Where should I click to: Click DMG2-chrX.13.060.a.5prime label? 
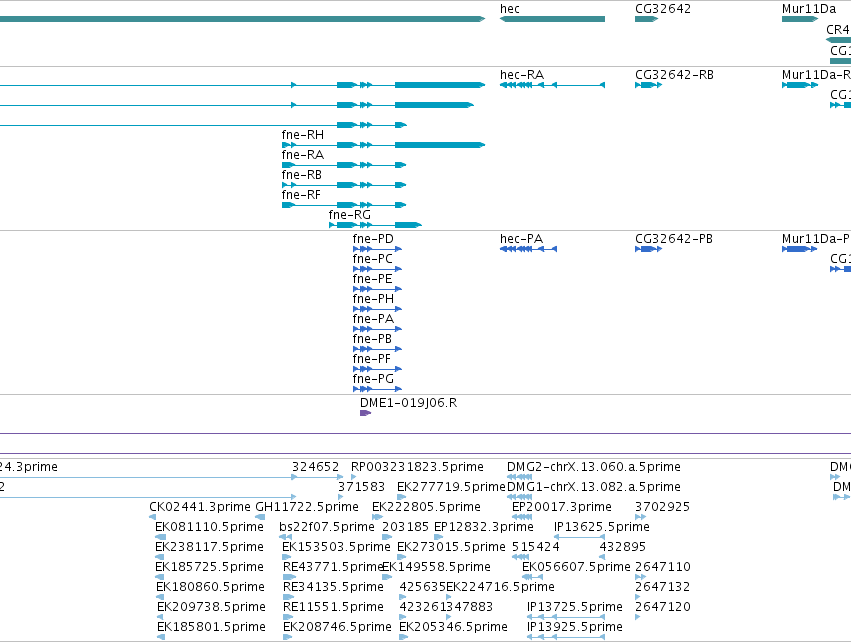click(594, 467)
